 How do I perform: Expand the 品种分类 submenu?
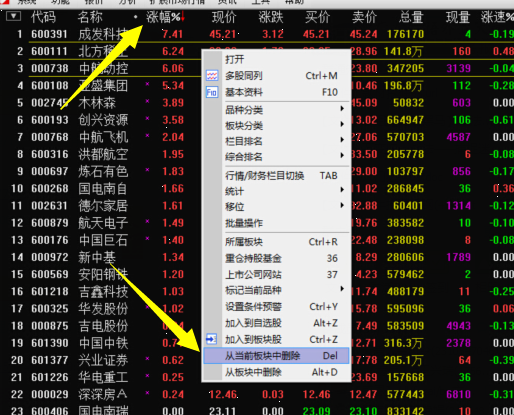[342, 108]
